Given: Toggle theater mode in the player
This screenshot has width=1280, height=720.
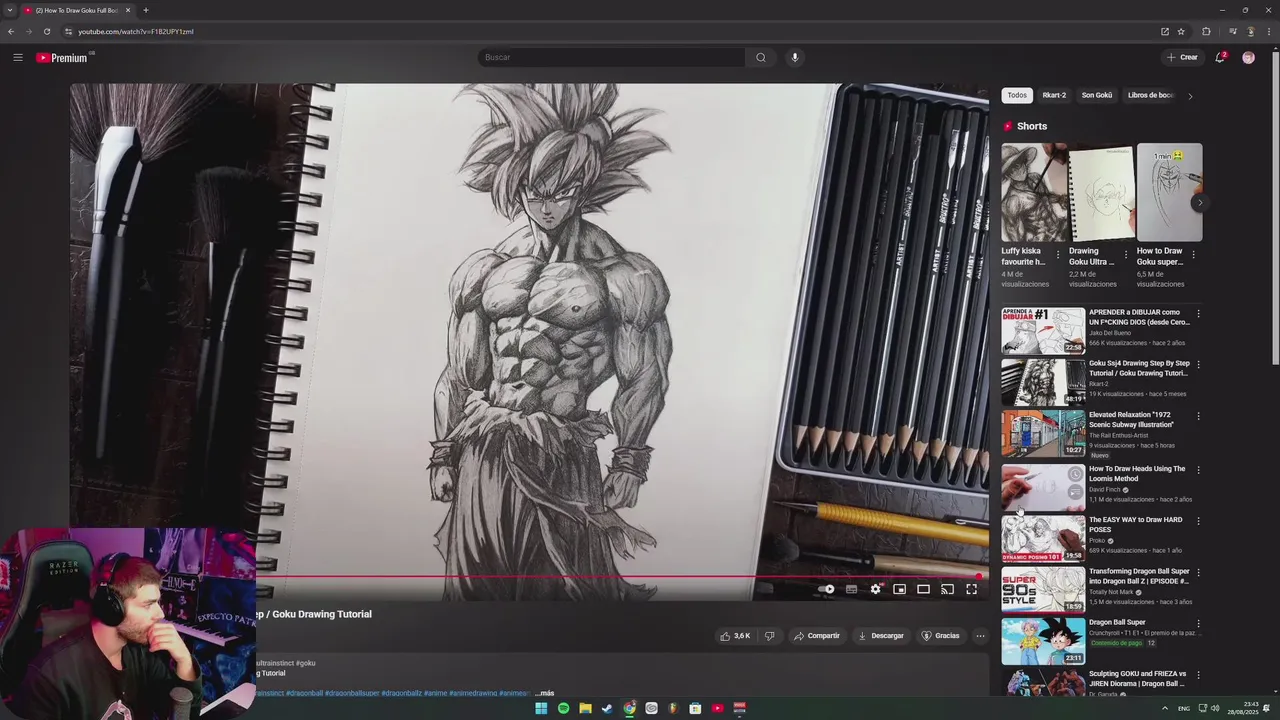Looking at the screenshot, I should point(924,589).
